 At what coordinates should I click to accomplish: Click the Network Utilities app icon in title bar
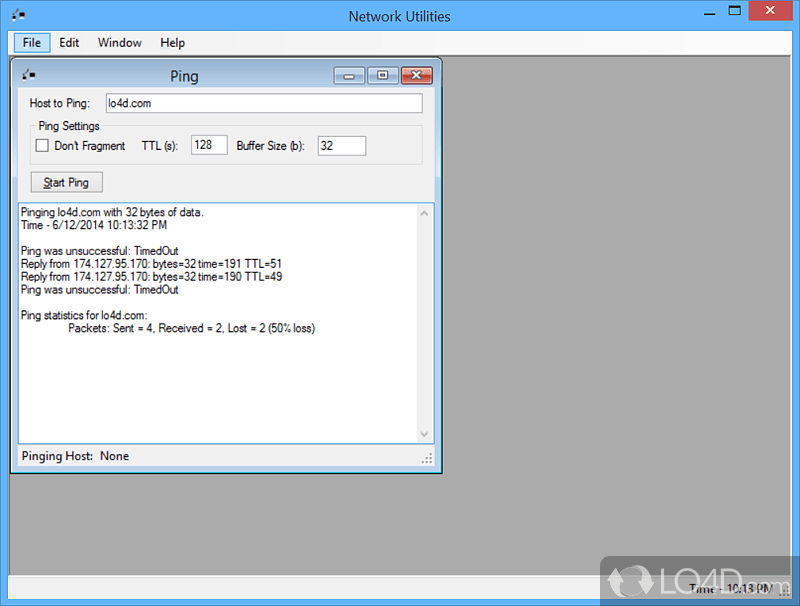[x=19, y=15]
